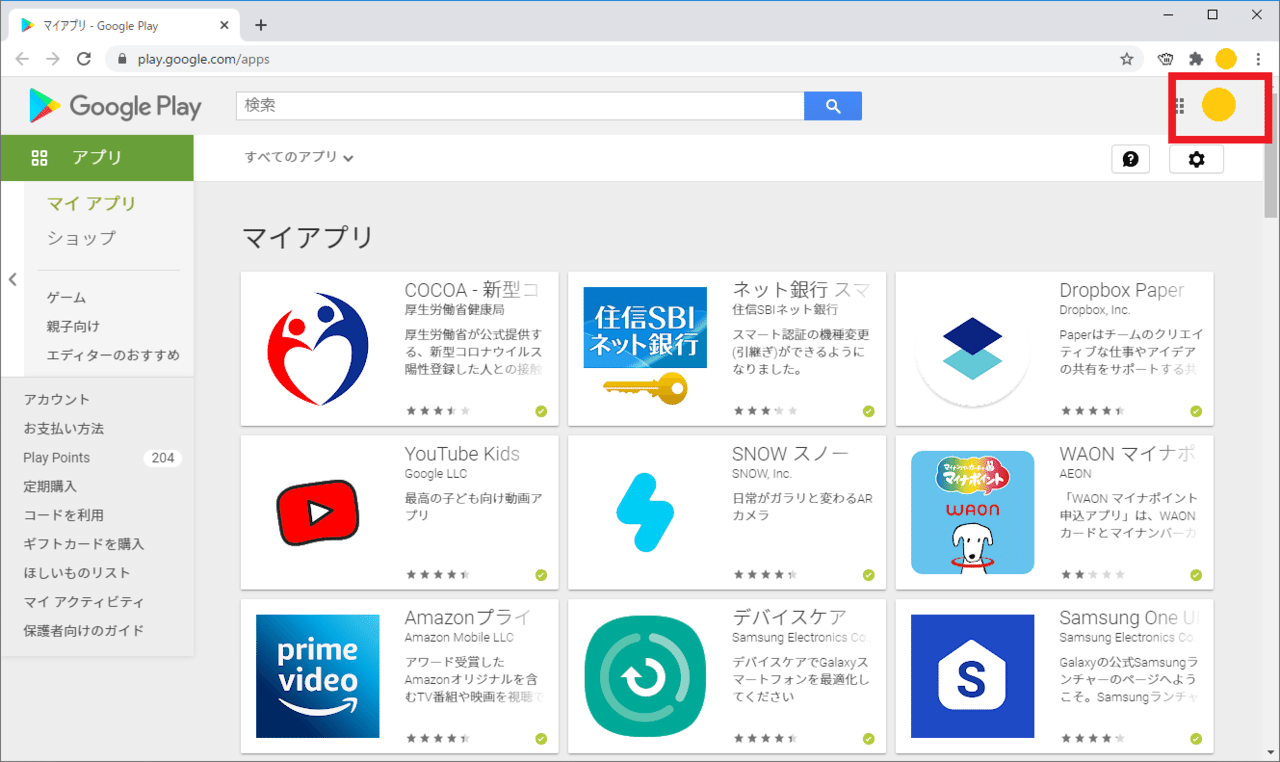The image size is (1280, 762).
Task: Open the Chrome three-dot menu
Action: click(1258, 58)
